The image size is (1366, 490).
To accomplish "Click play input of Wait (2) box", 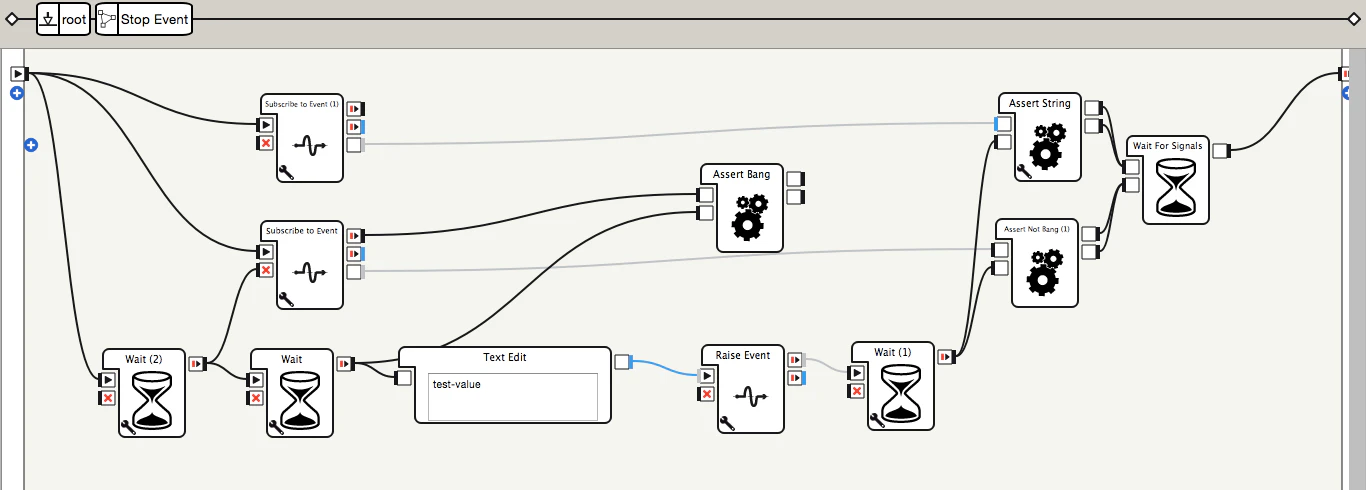I will pos(107,380).
